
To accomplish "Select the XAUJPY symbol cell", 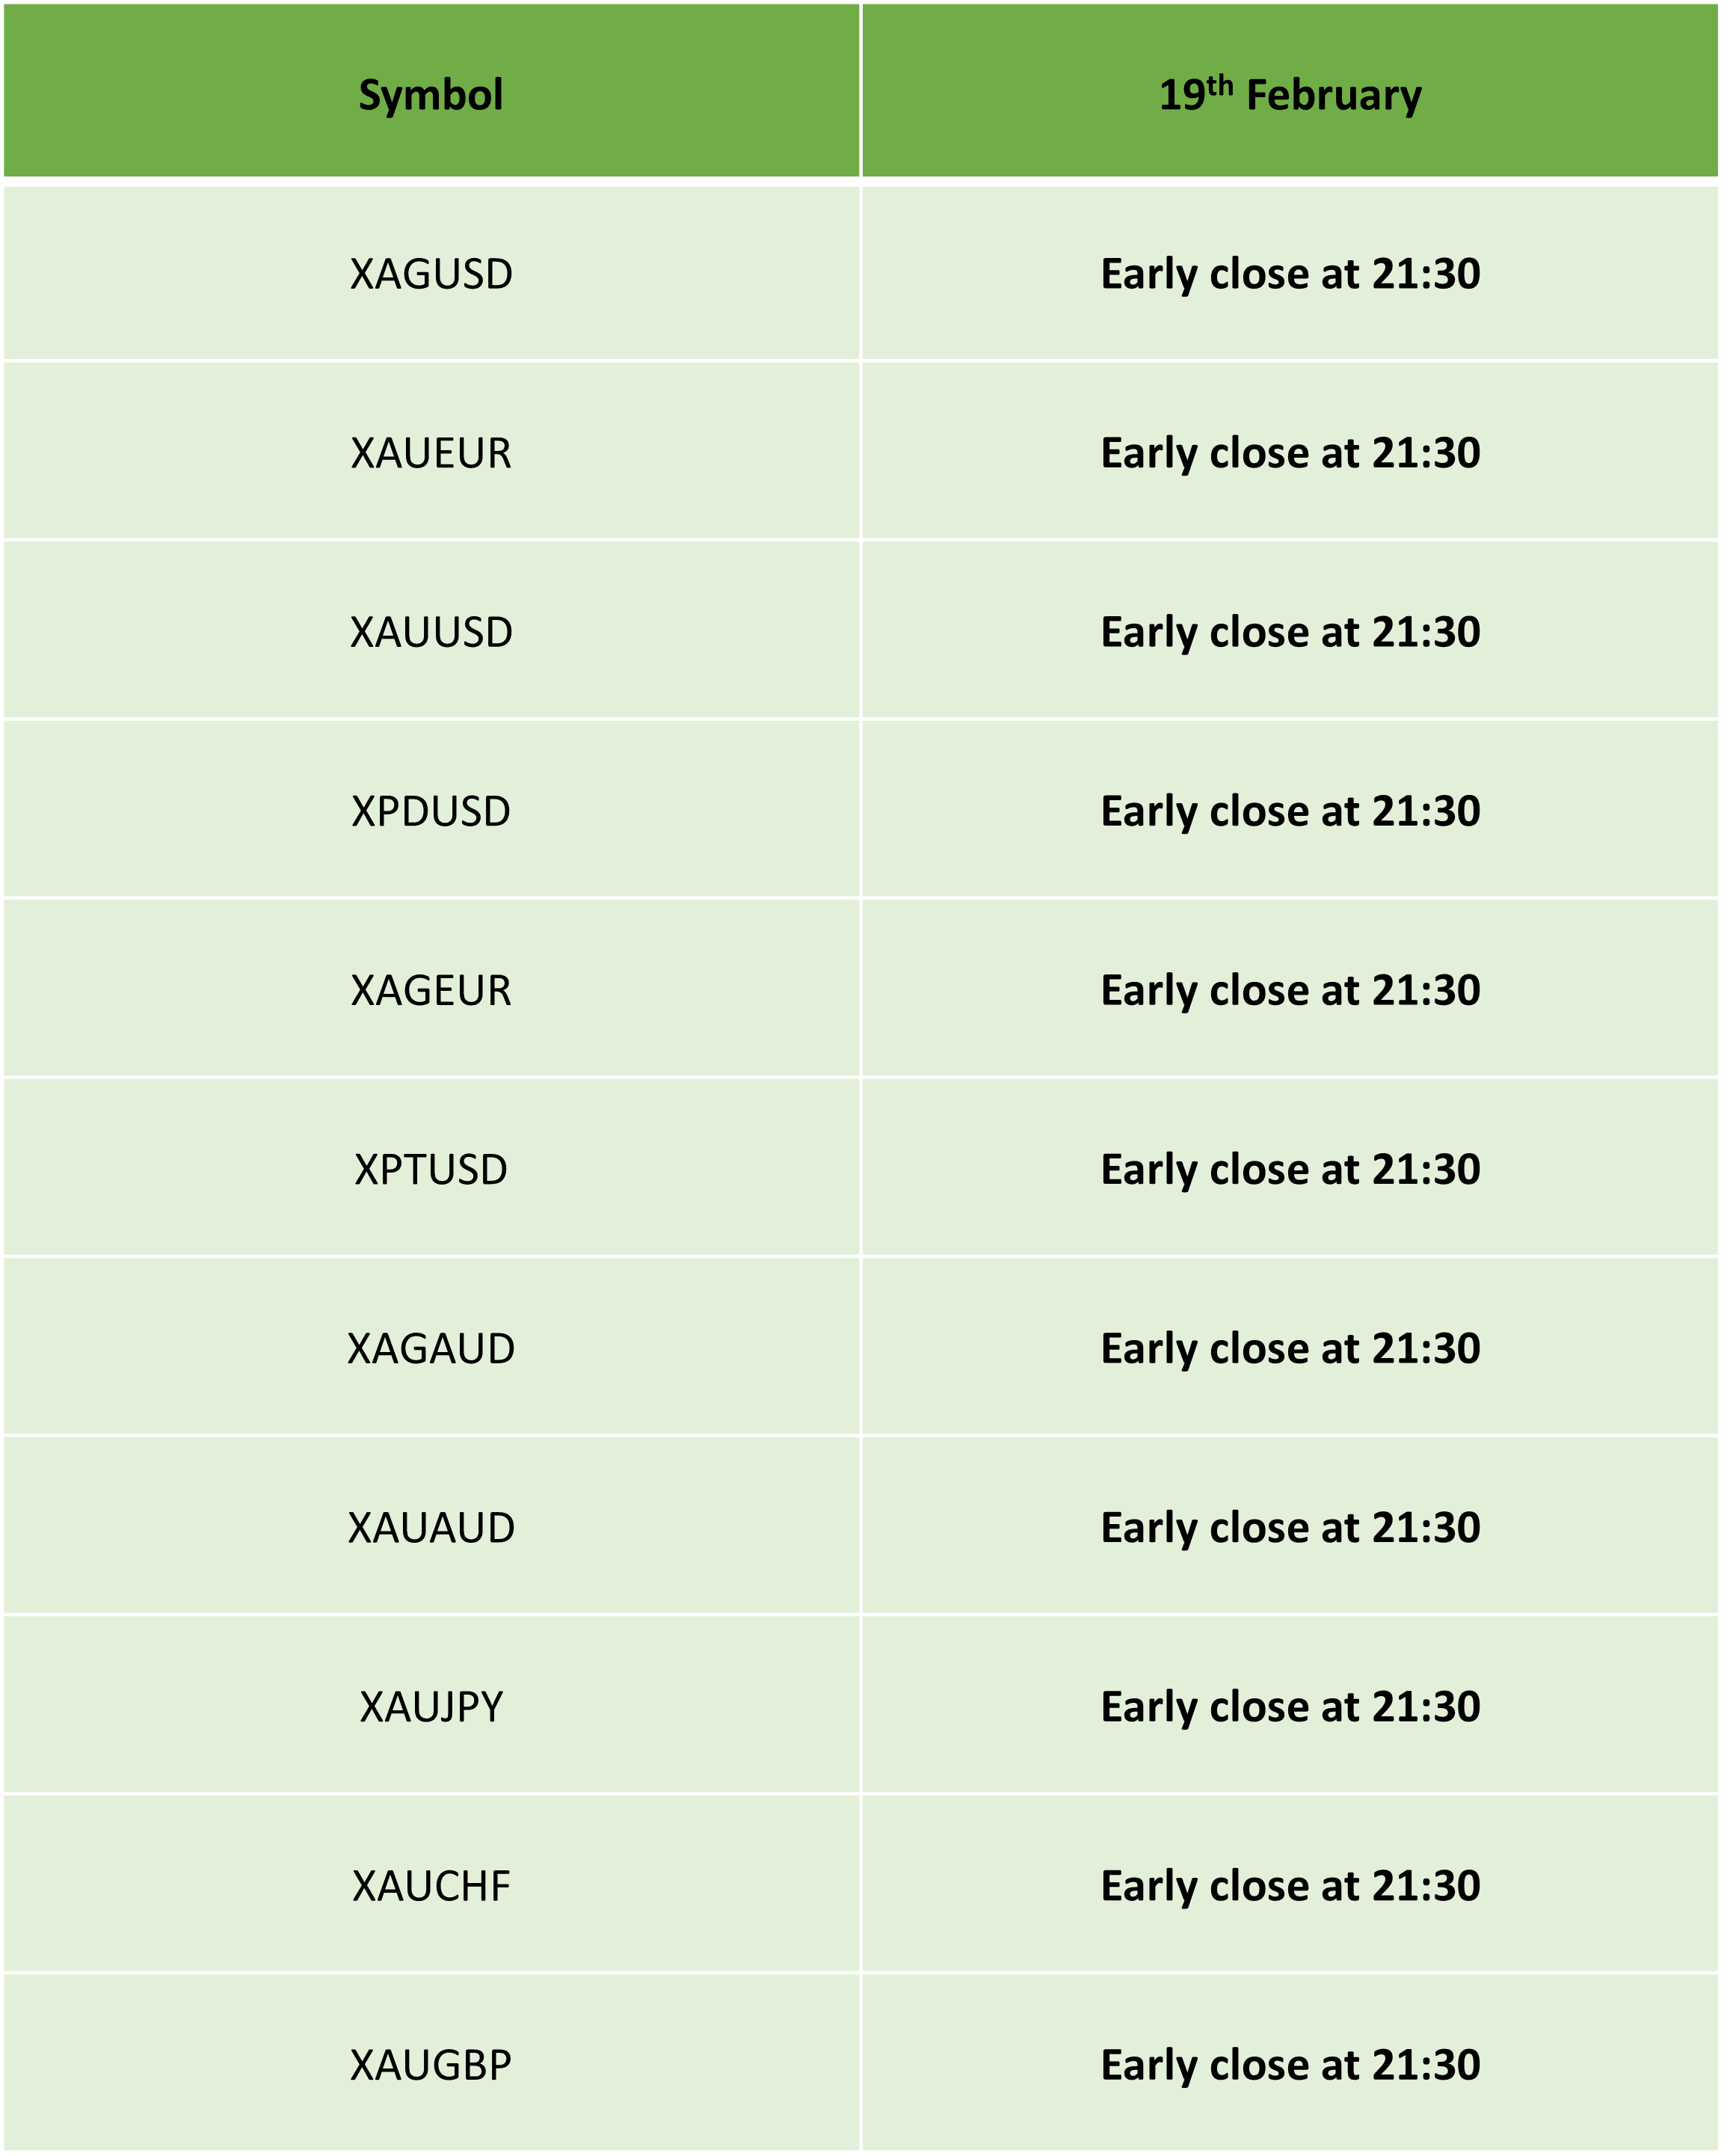I will click(x=431, y=1706).
